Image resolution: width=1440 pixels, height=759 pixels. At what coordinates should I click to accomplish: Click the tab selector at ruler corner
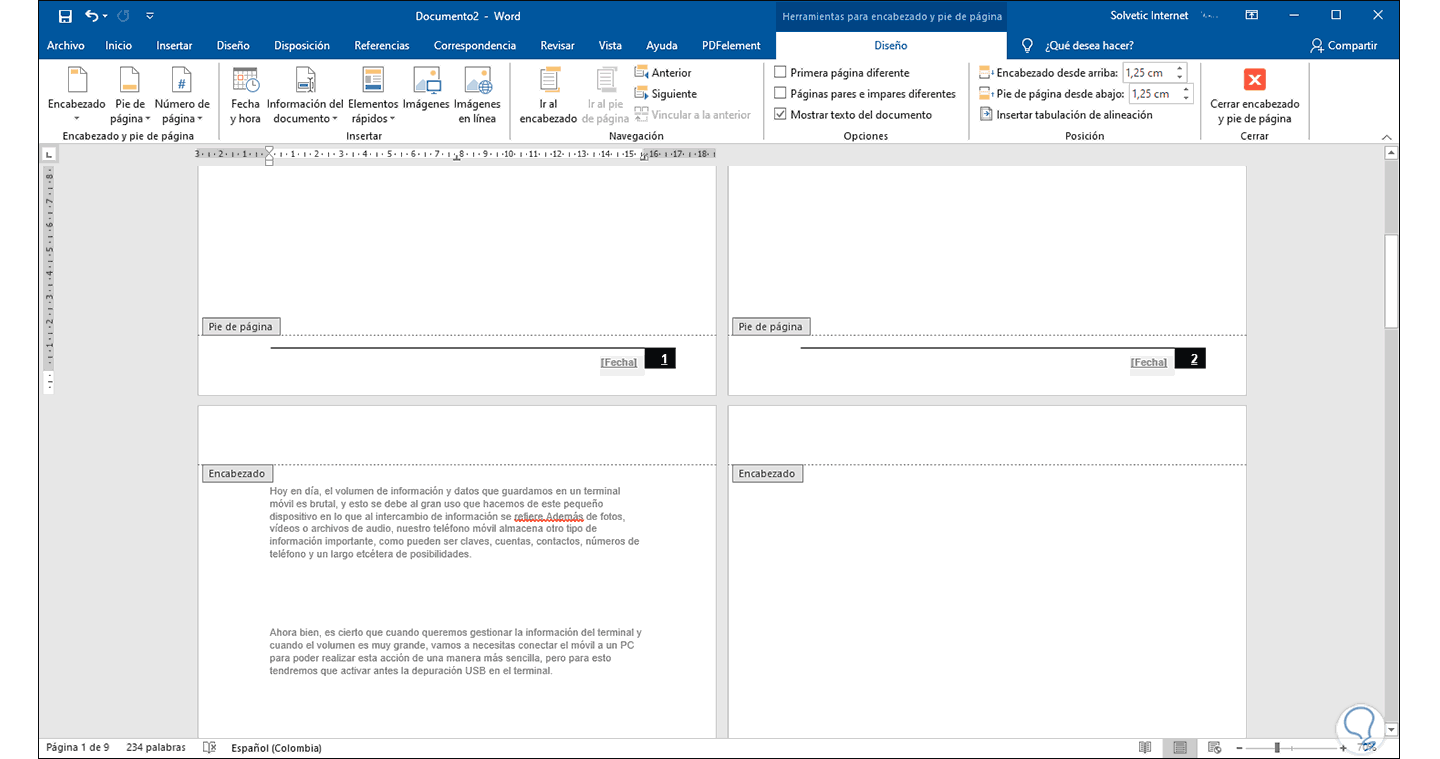click(49, 154)
